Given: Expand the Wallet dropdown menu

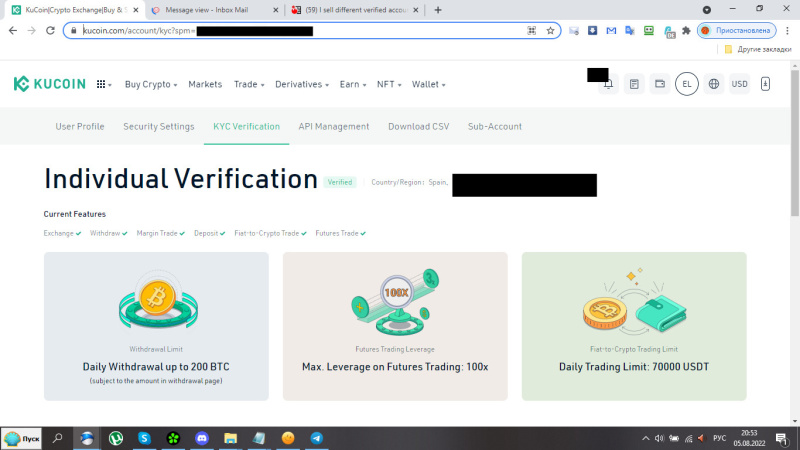Looking at the screenshot, I should (x=428, y=85).
